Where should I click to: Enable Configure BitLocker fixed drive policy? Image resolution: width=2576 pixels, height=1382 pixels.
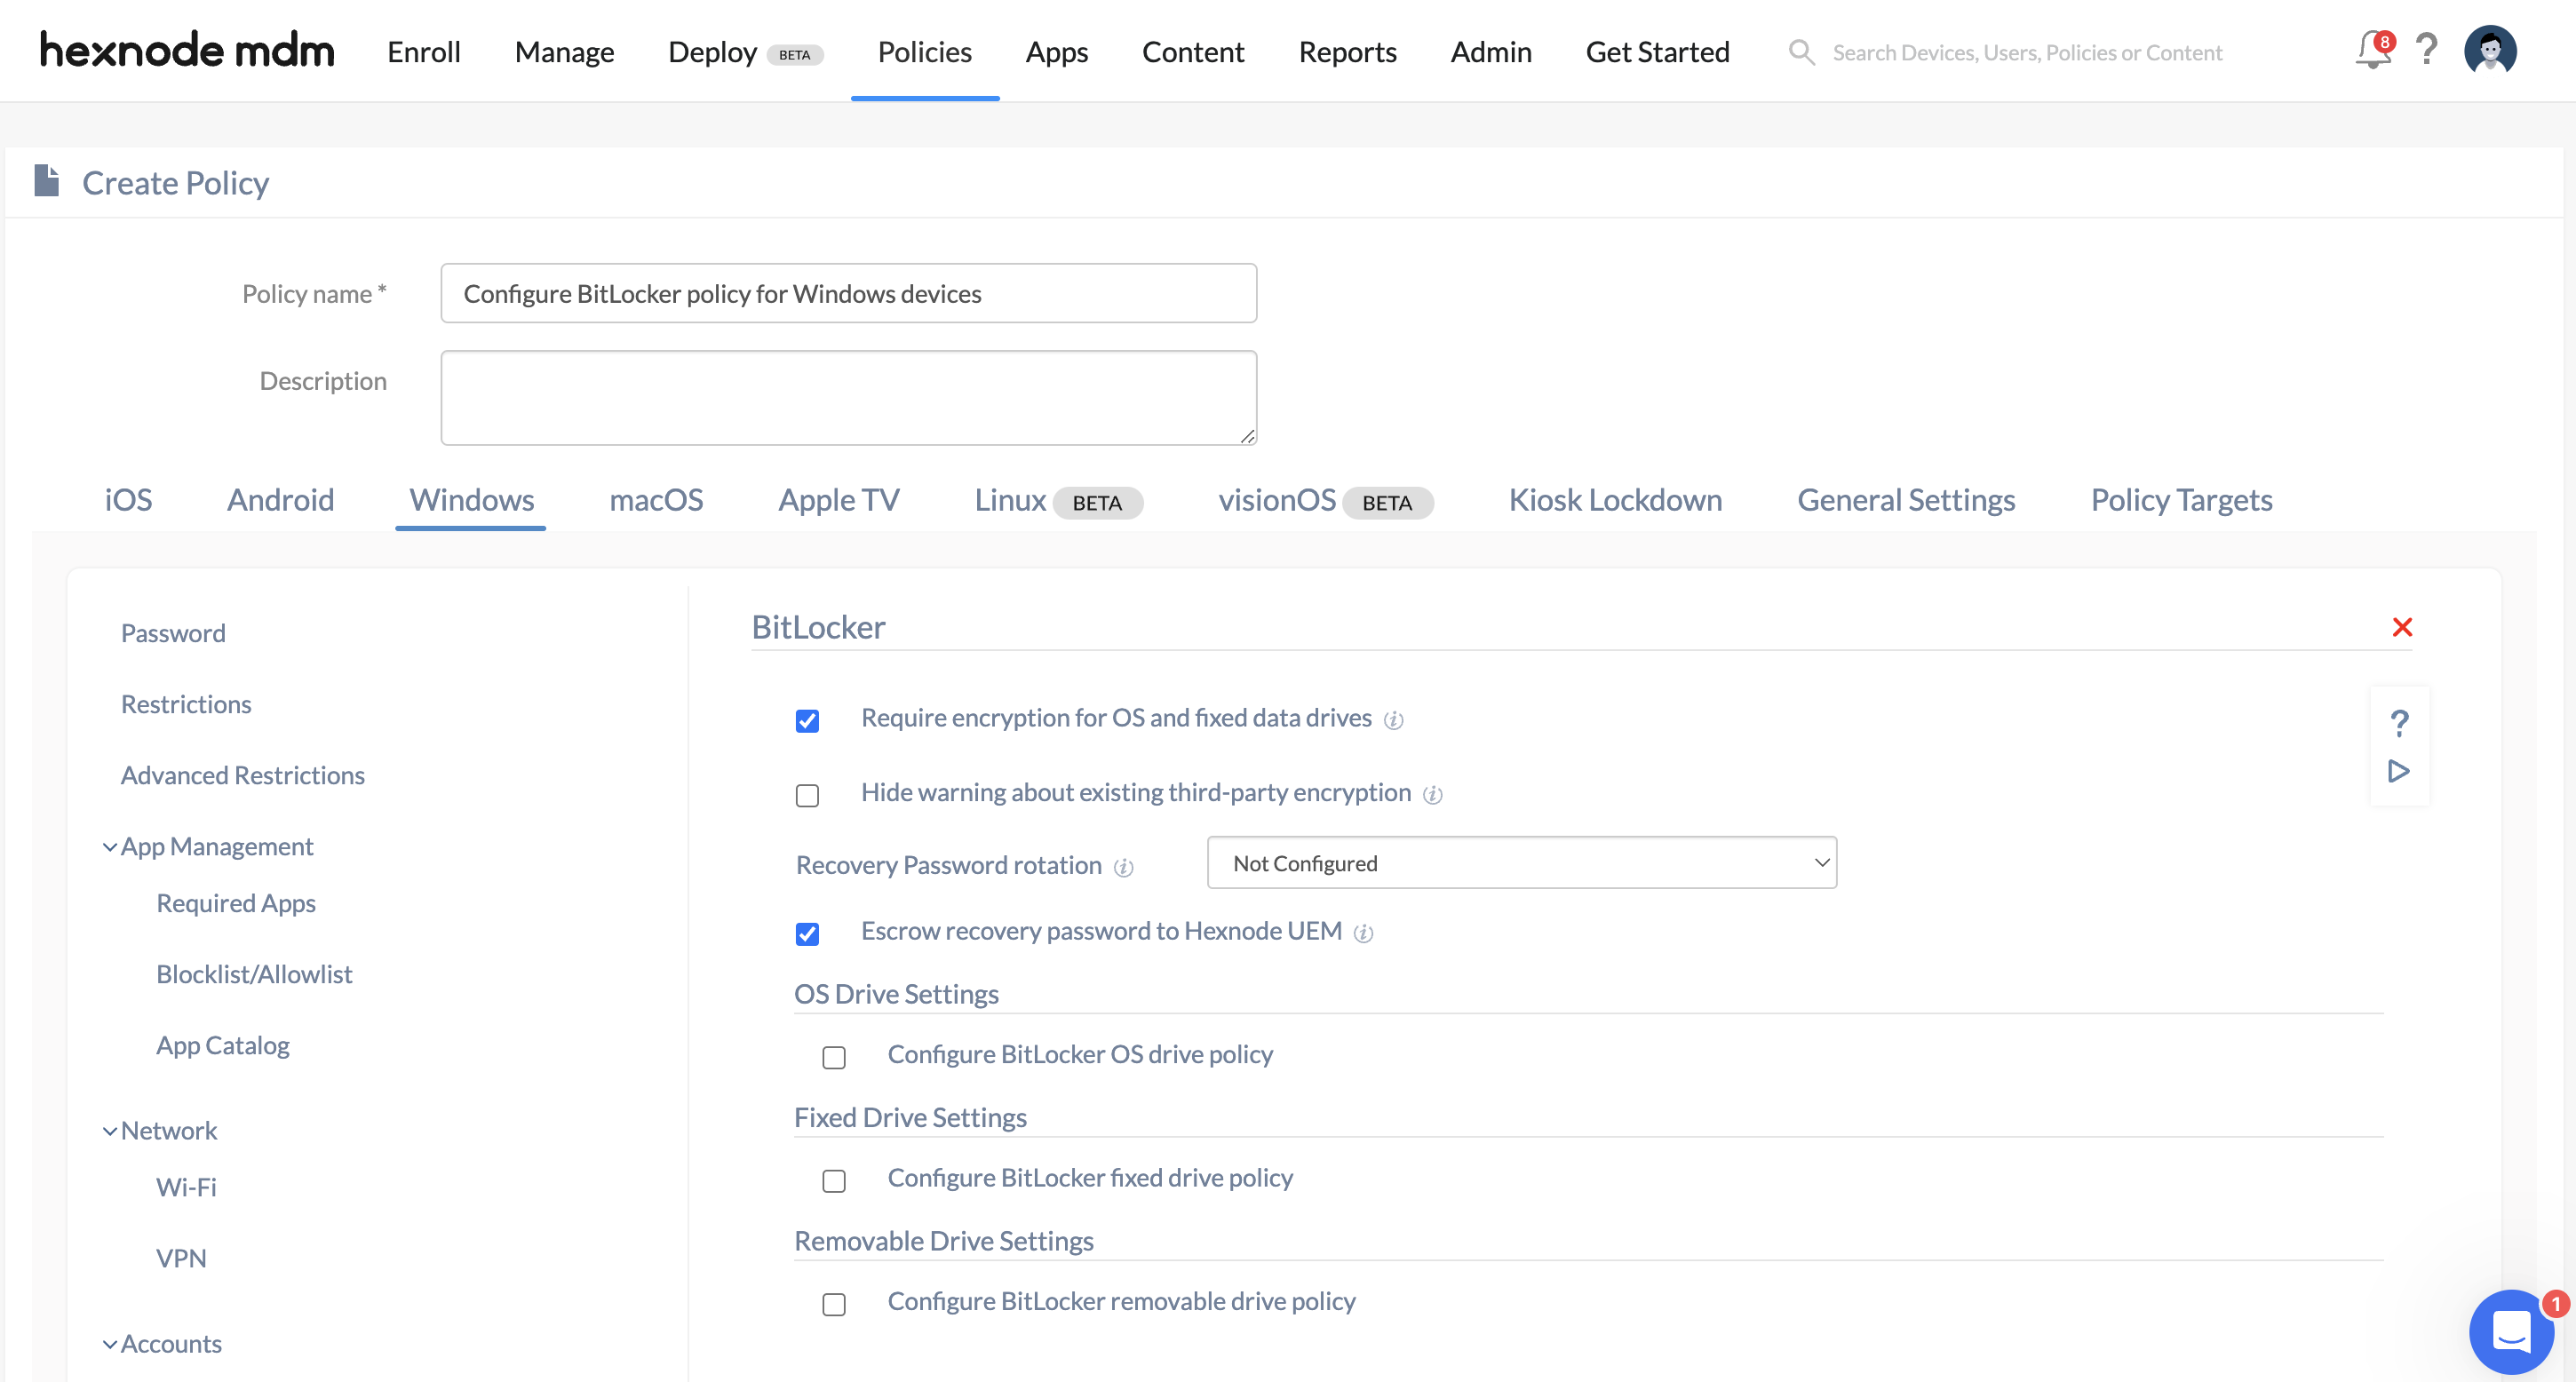tap(834, 1181)
